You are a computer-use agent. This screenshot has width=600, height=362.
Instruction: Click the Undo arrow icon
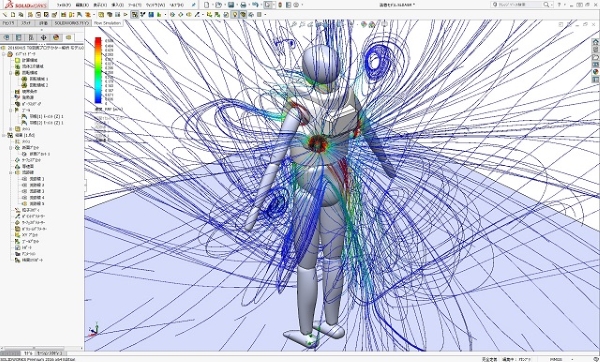click(x=255, y=5)
